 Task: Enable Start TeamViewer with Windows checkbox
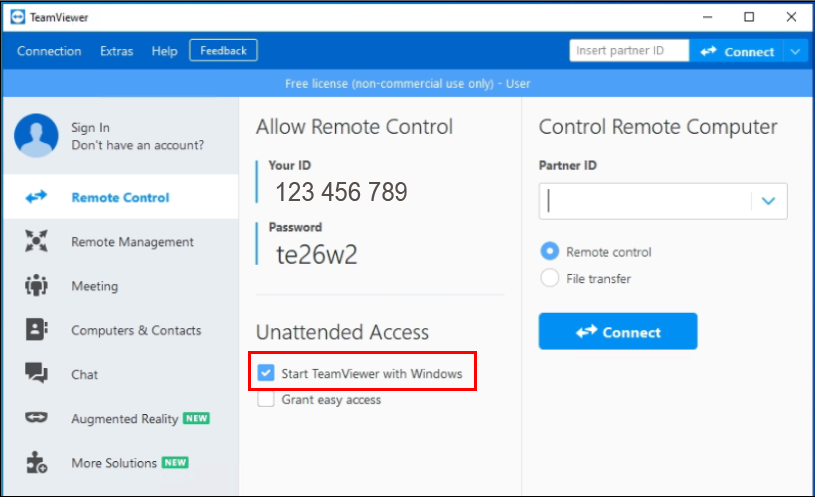[x=266, y=373]
